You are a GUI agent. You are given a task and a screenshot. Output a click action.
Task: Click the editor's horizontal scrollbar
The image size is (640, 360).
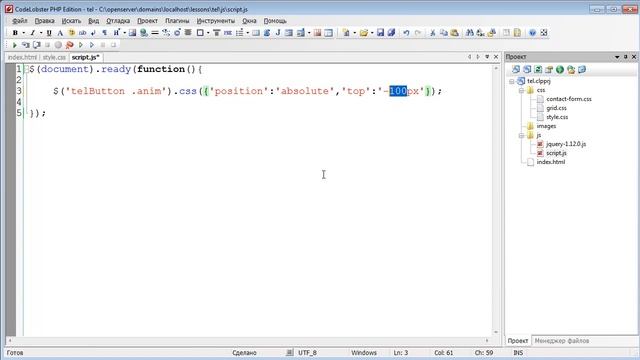coord(249,340)
